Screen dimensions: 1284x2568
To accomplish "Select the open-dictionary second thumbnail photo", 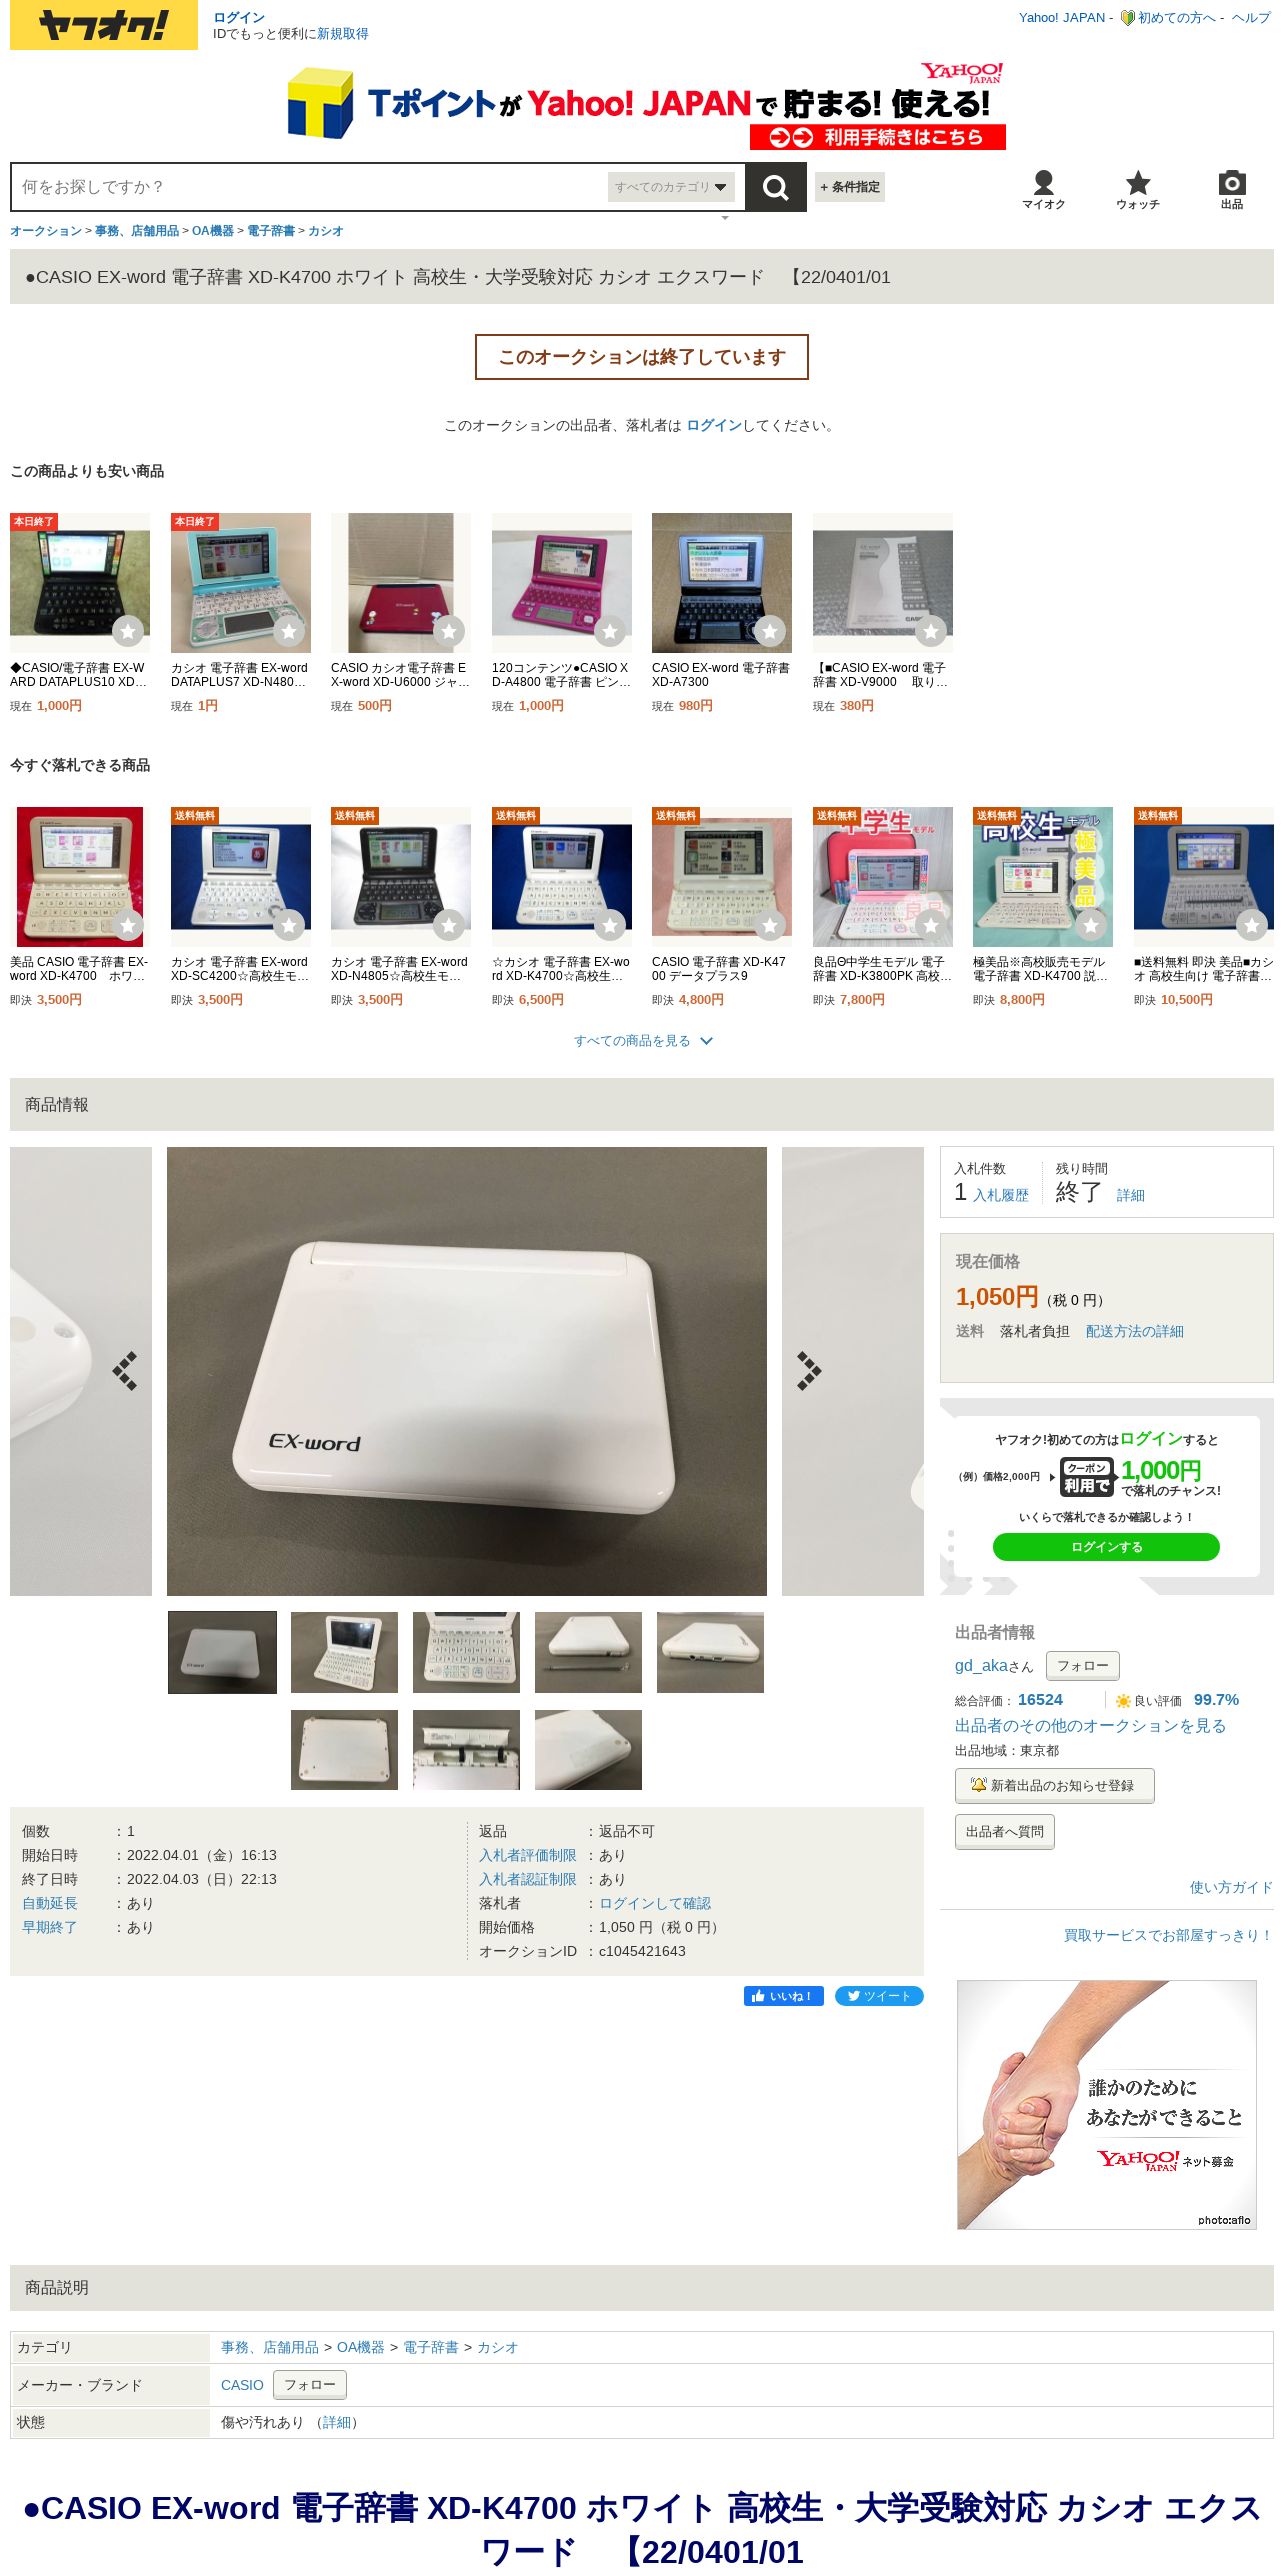I will coord(344,1652).
